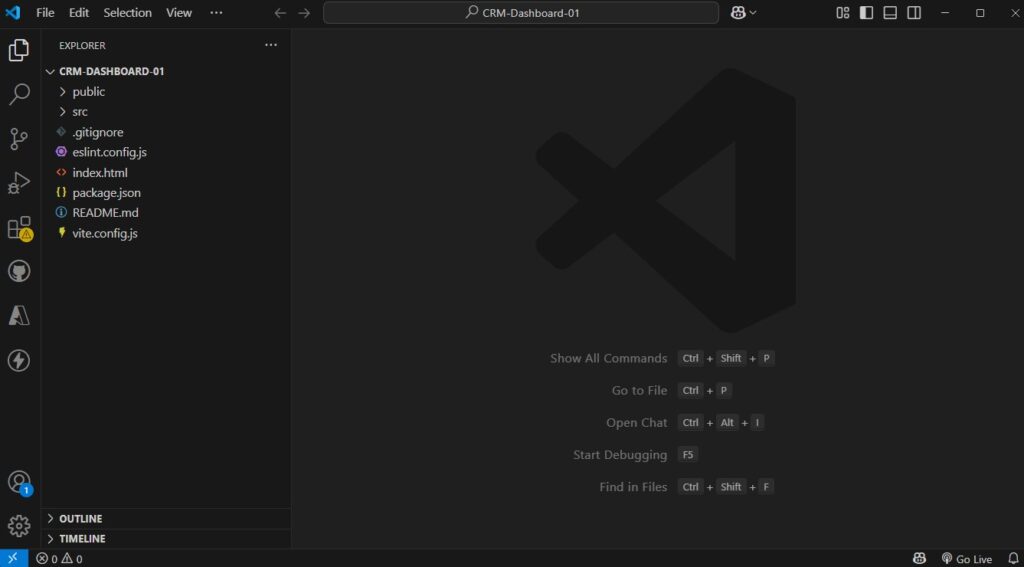Open the Accounts icon
The height and width of the screenshot is (567, 1024).
pyautogui.click(x=19, y=482)
